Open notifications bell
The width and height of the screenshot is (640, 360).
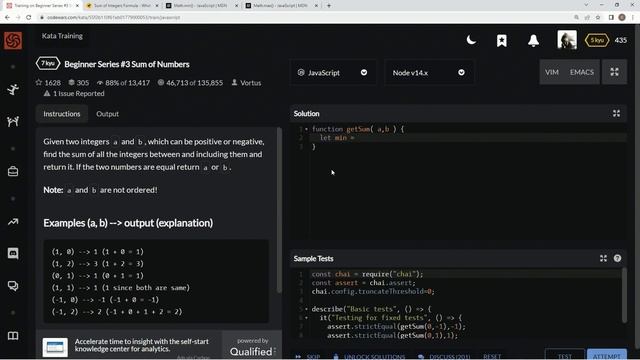[x=533, y=40]
